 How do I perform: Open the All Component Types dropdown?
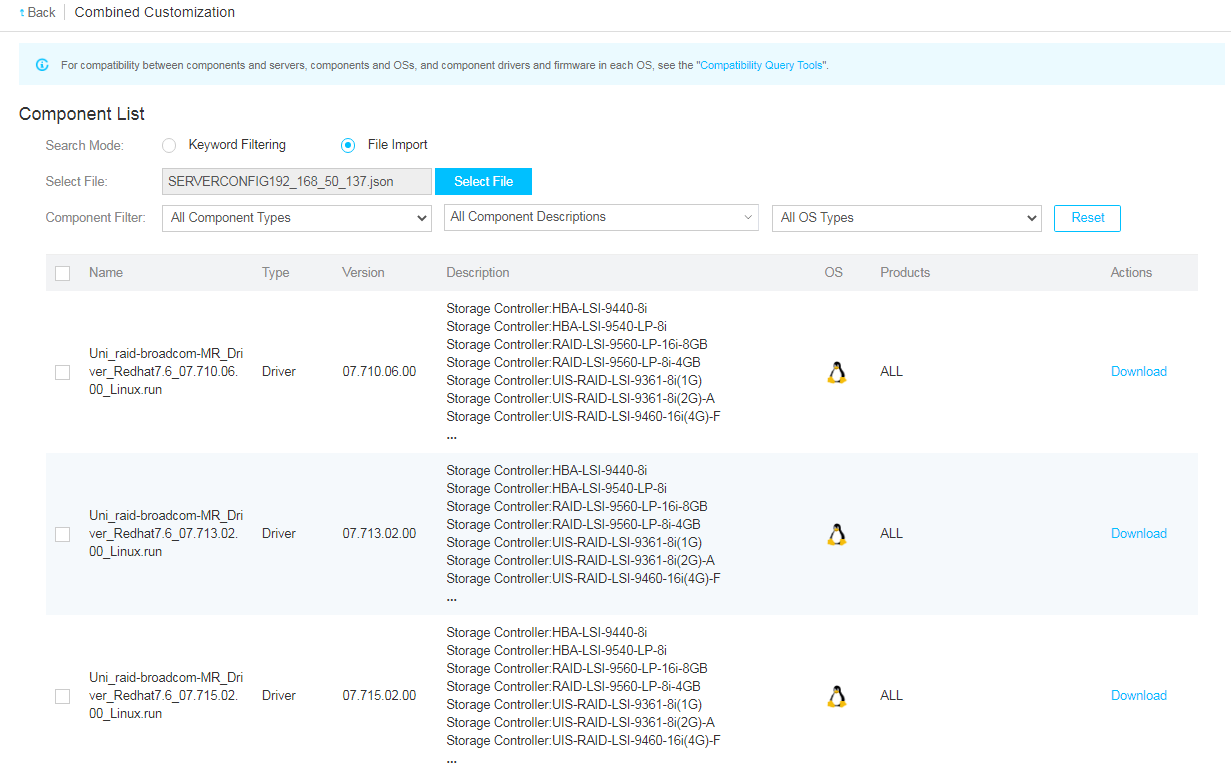pyautogui.click(x=297, y=218)
